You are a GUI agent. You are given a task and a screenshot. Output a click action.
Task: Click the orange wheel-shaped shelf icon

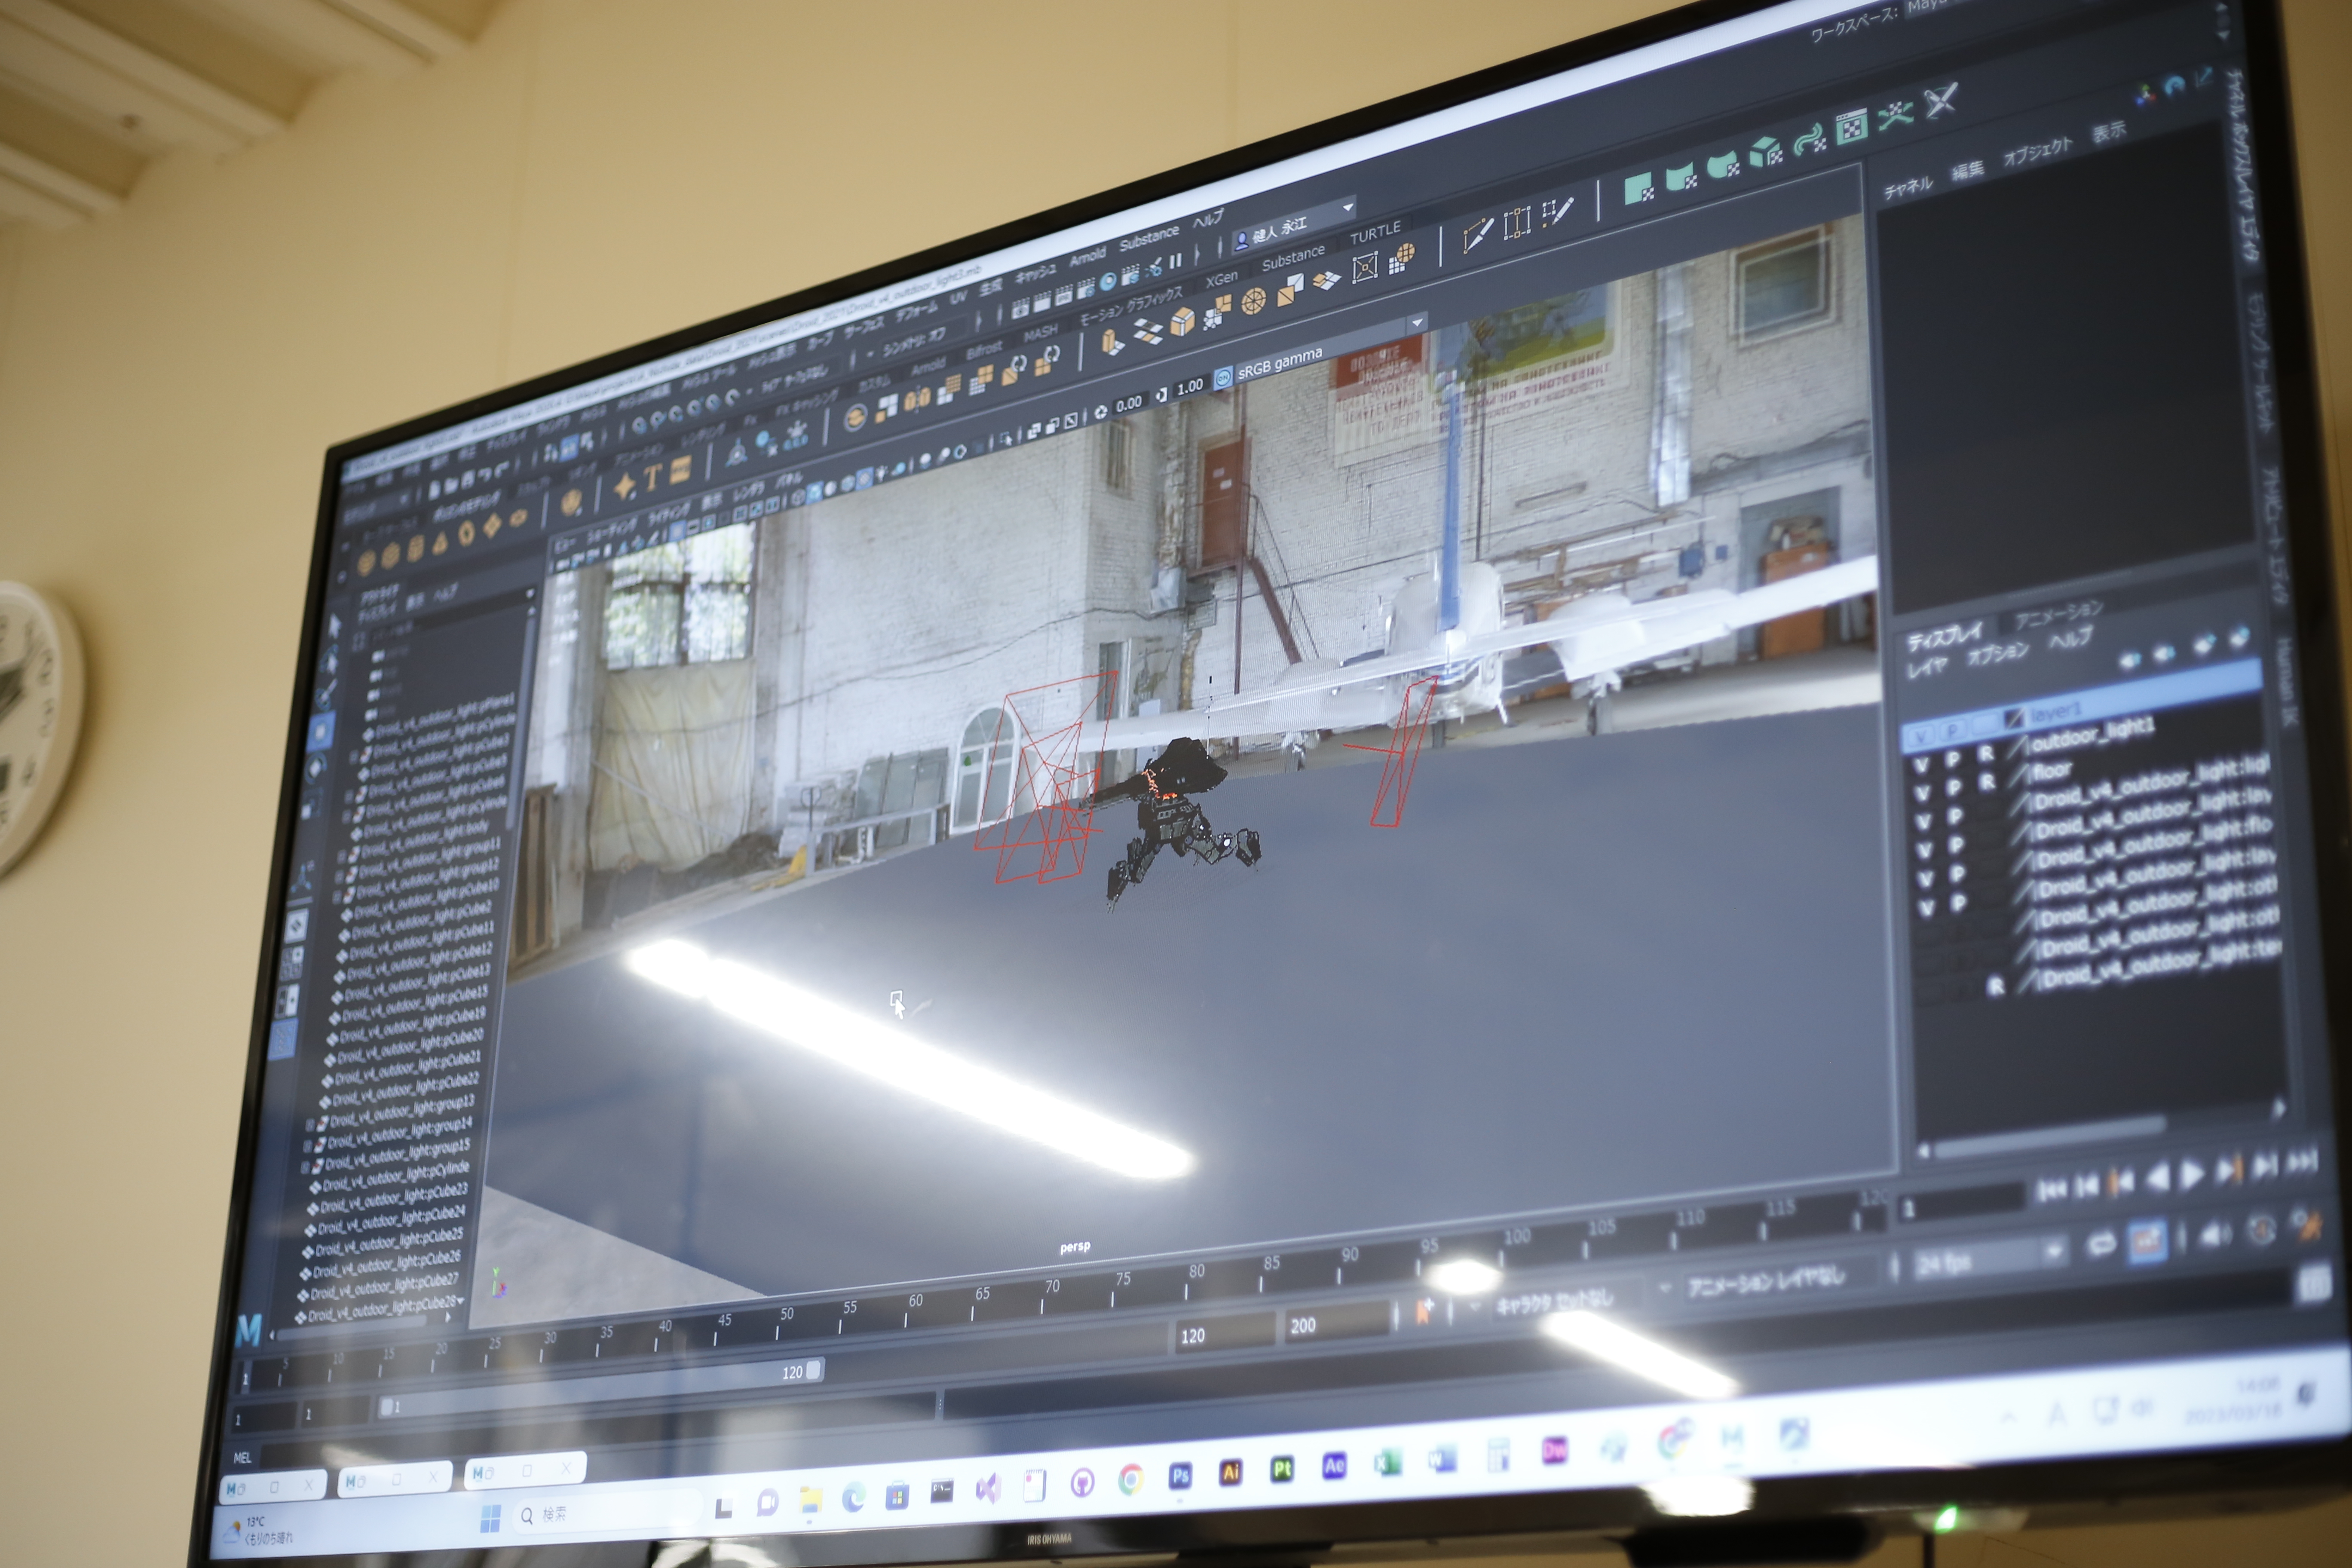(1253, 300)
